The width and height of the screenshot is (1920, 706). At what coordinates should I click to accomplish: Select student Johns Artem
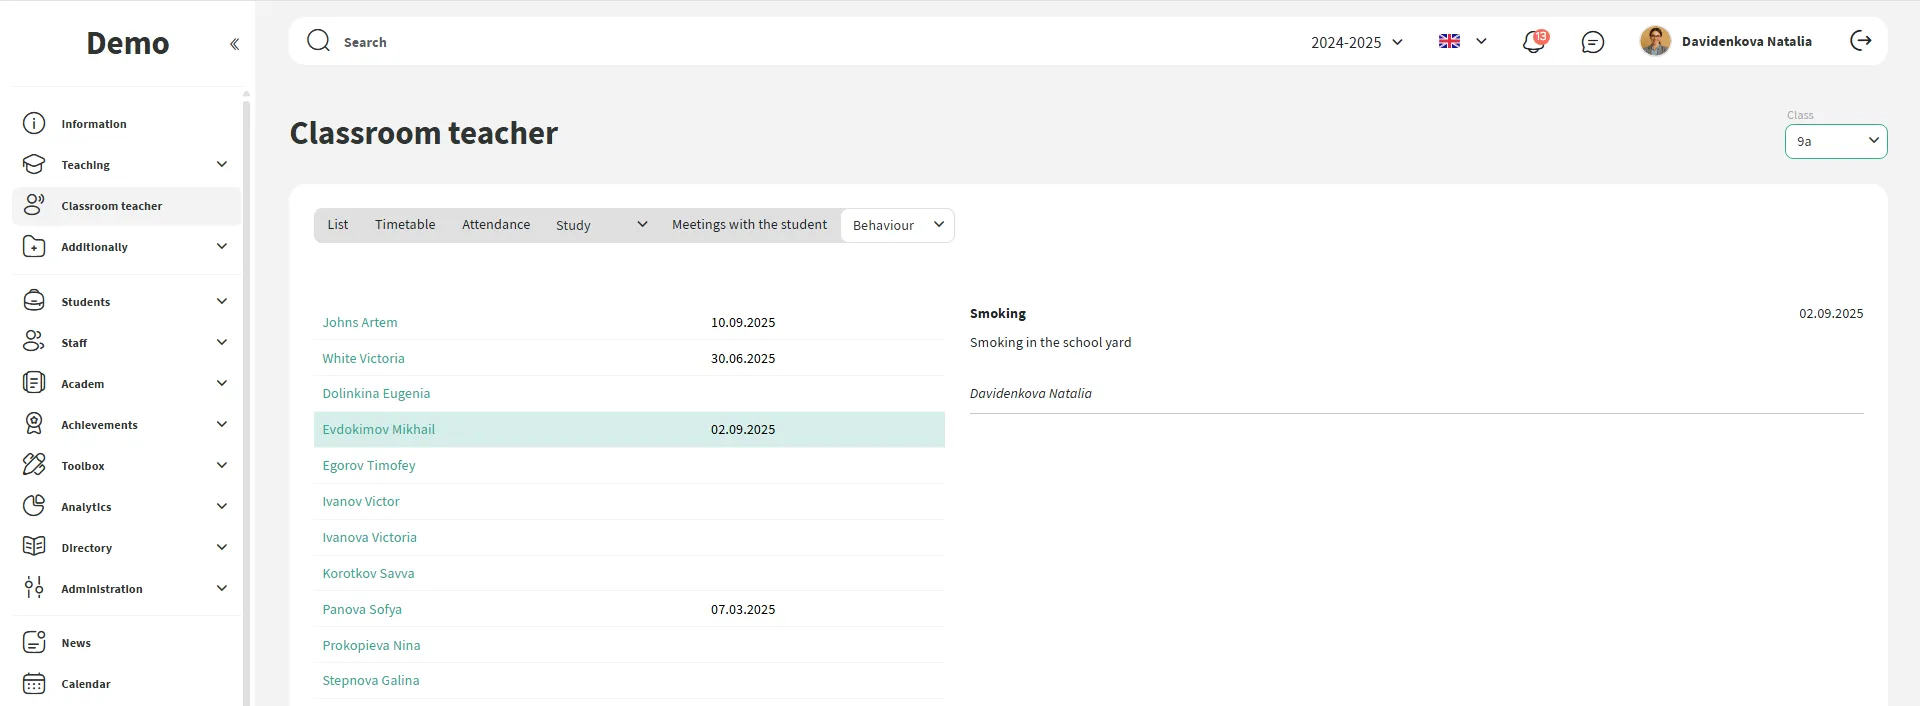point(360,323)
